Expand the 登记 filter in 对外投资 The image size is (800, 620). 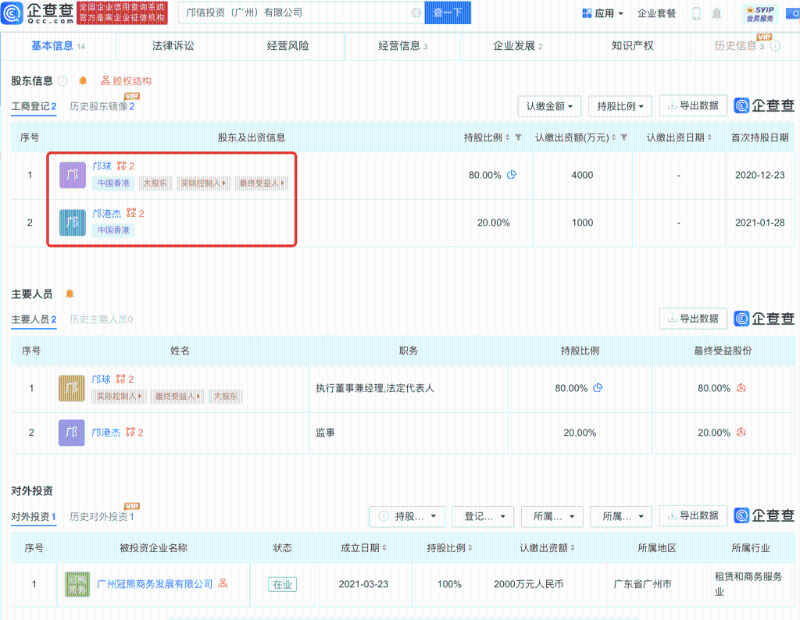(x=483, y=516)
